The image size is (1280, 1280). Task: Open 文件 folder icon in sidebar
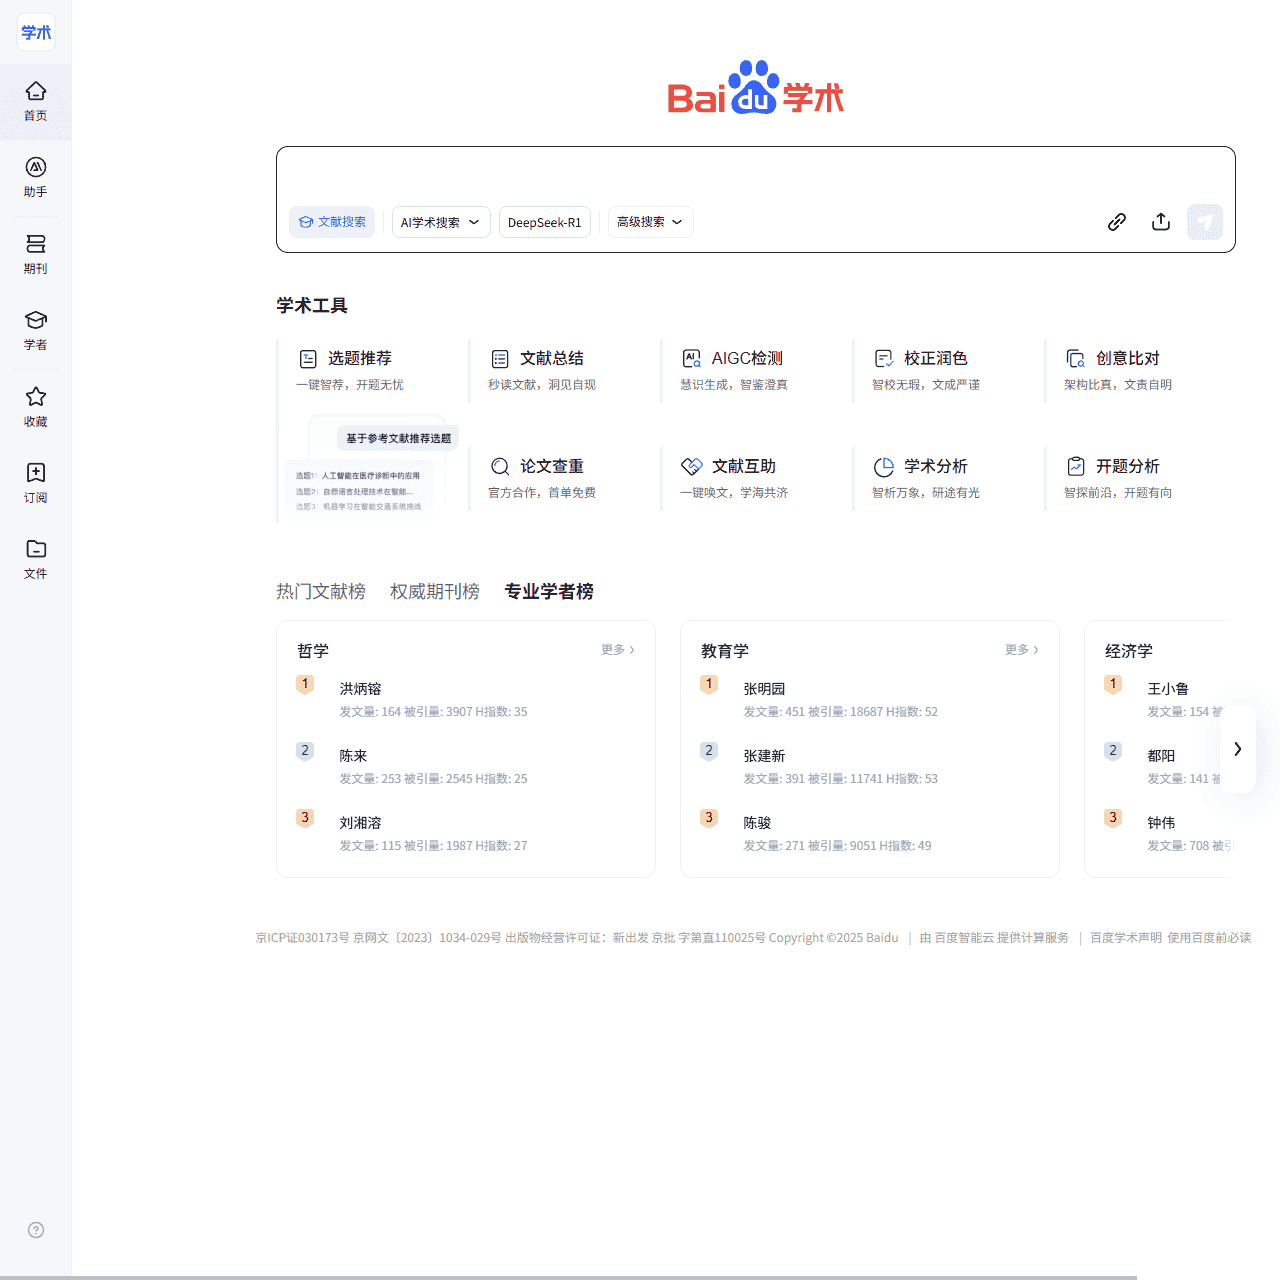coord(36,559)
